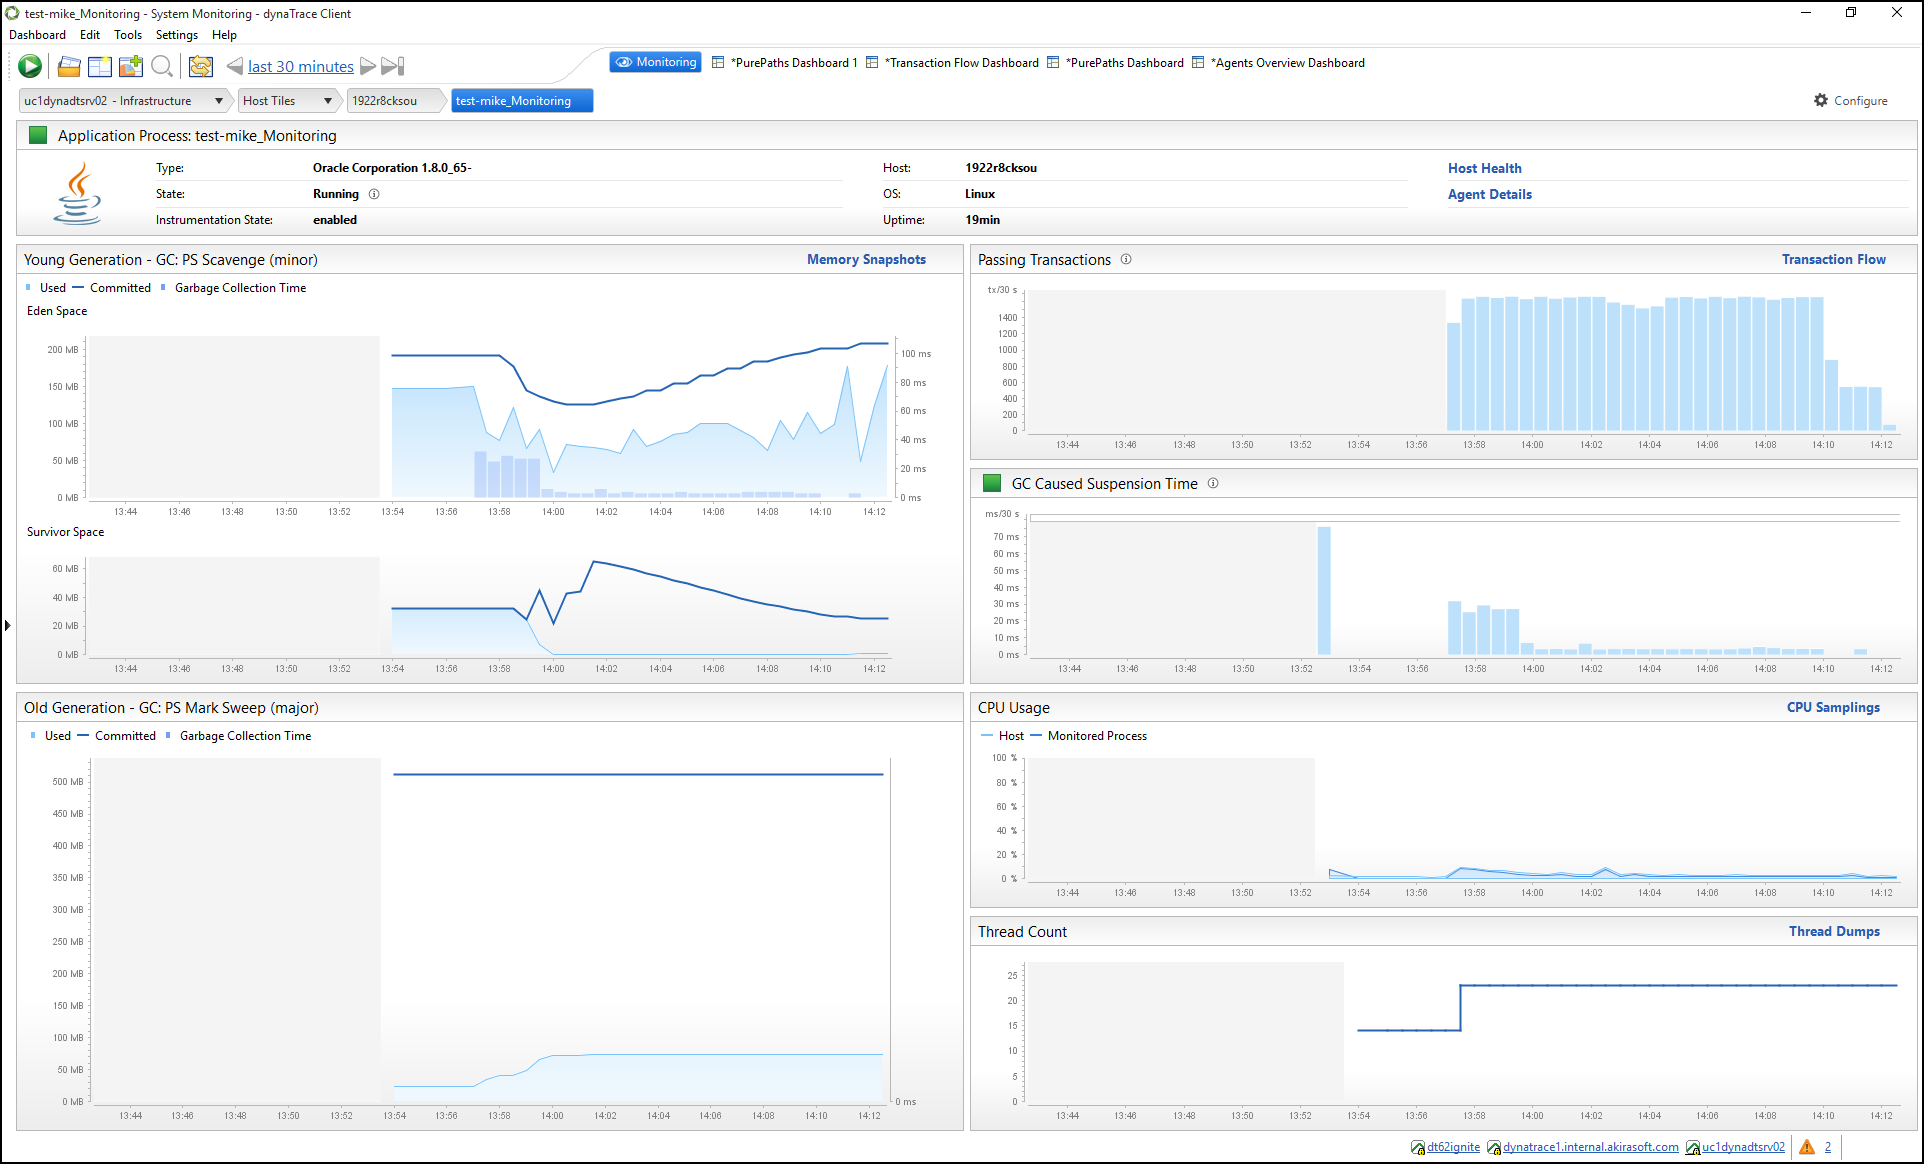Open the Transaction Flow Dashboard tab
Viewport: 1924px width, 1164px height.
coord(953,63)
